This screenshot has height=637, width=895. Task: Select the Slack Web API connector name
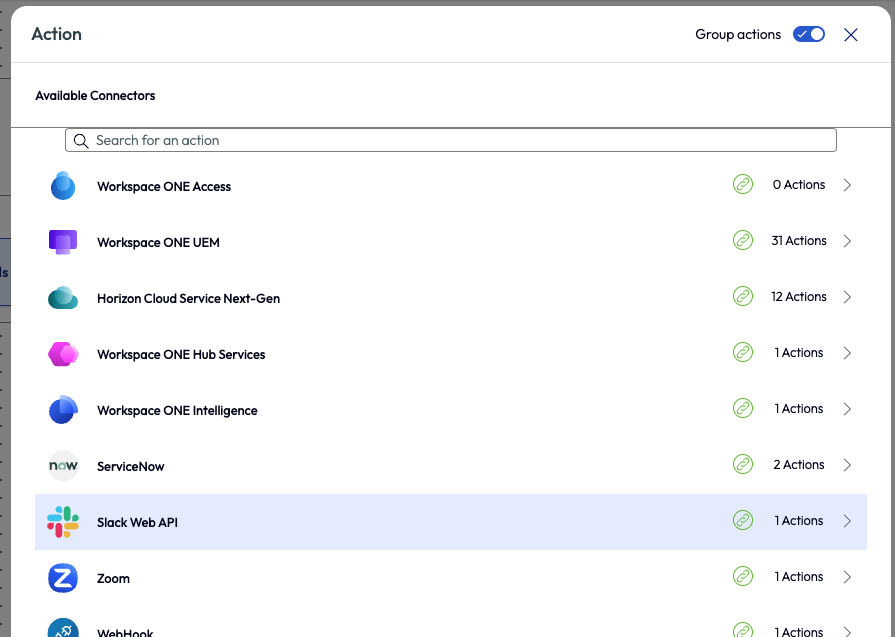coord(137,522)
